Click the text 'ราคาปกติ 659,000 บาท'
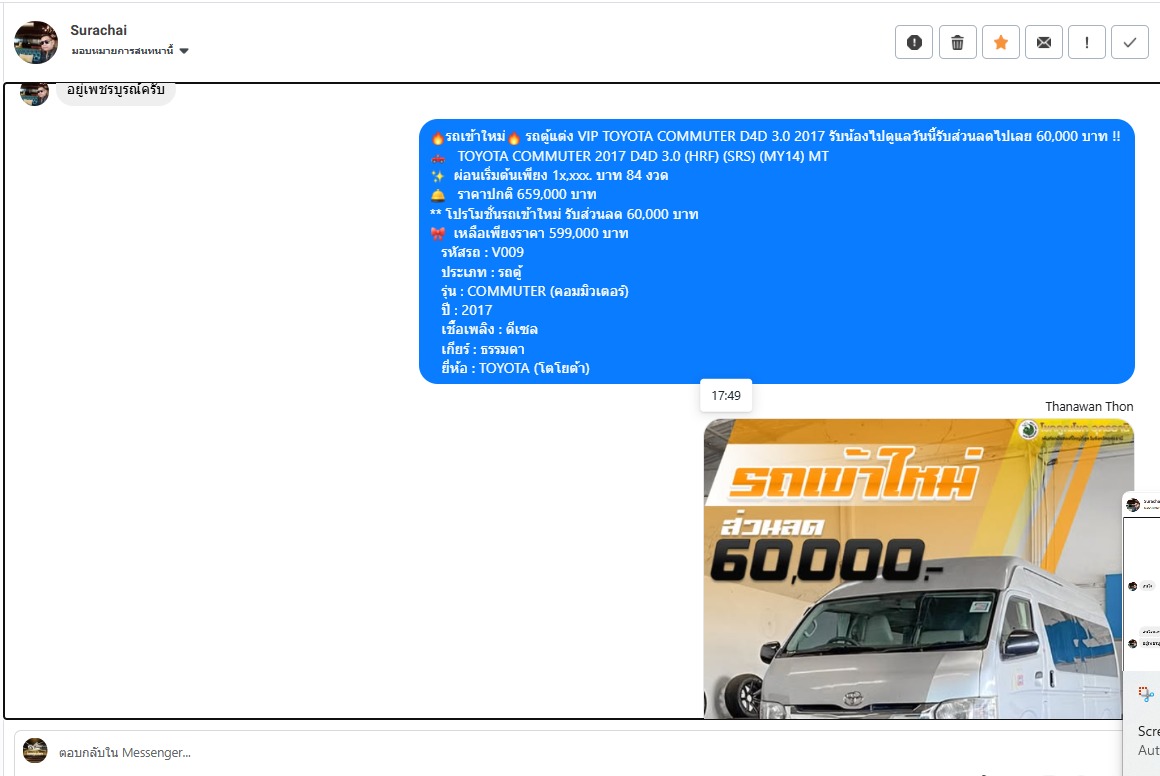Image resolution: width=1160 pixels, height=776 pixels. click(527, 195)
